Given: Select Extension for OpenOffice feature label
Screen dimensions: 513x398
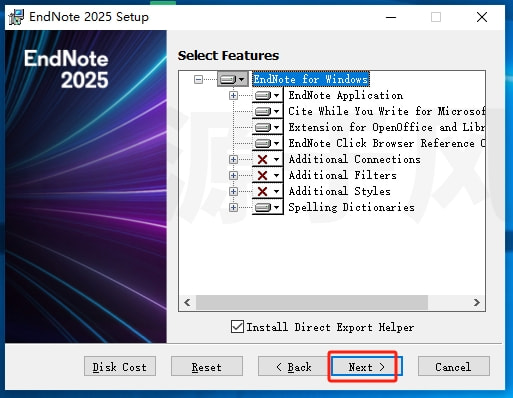Looking at the screenshot, I should click(x=386, y=127).
